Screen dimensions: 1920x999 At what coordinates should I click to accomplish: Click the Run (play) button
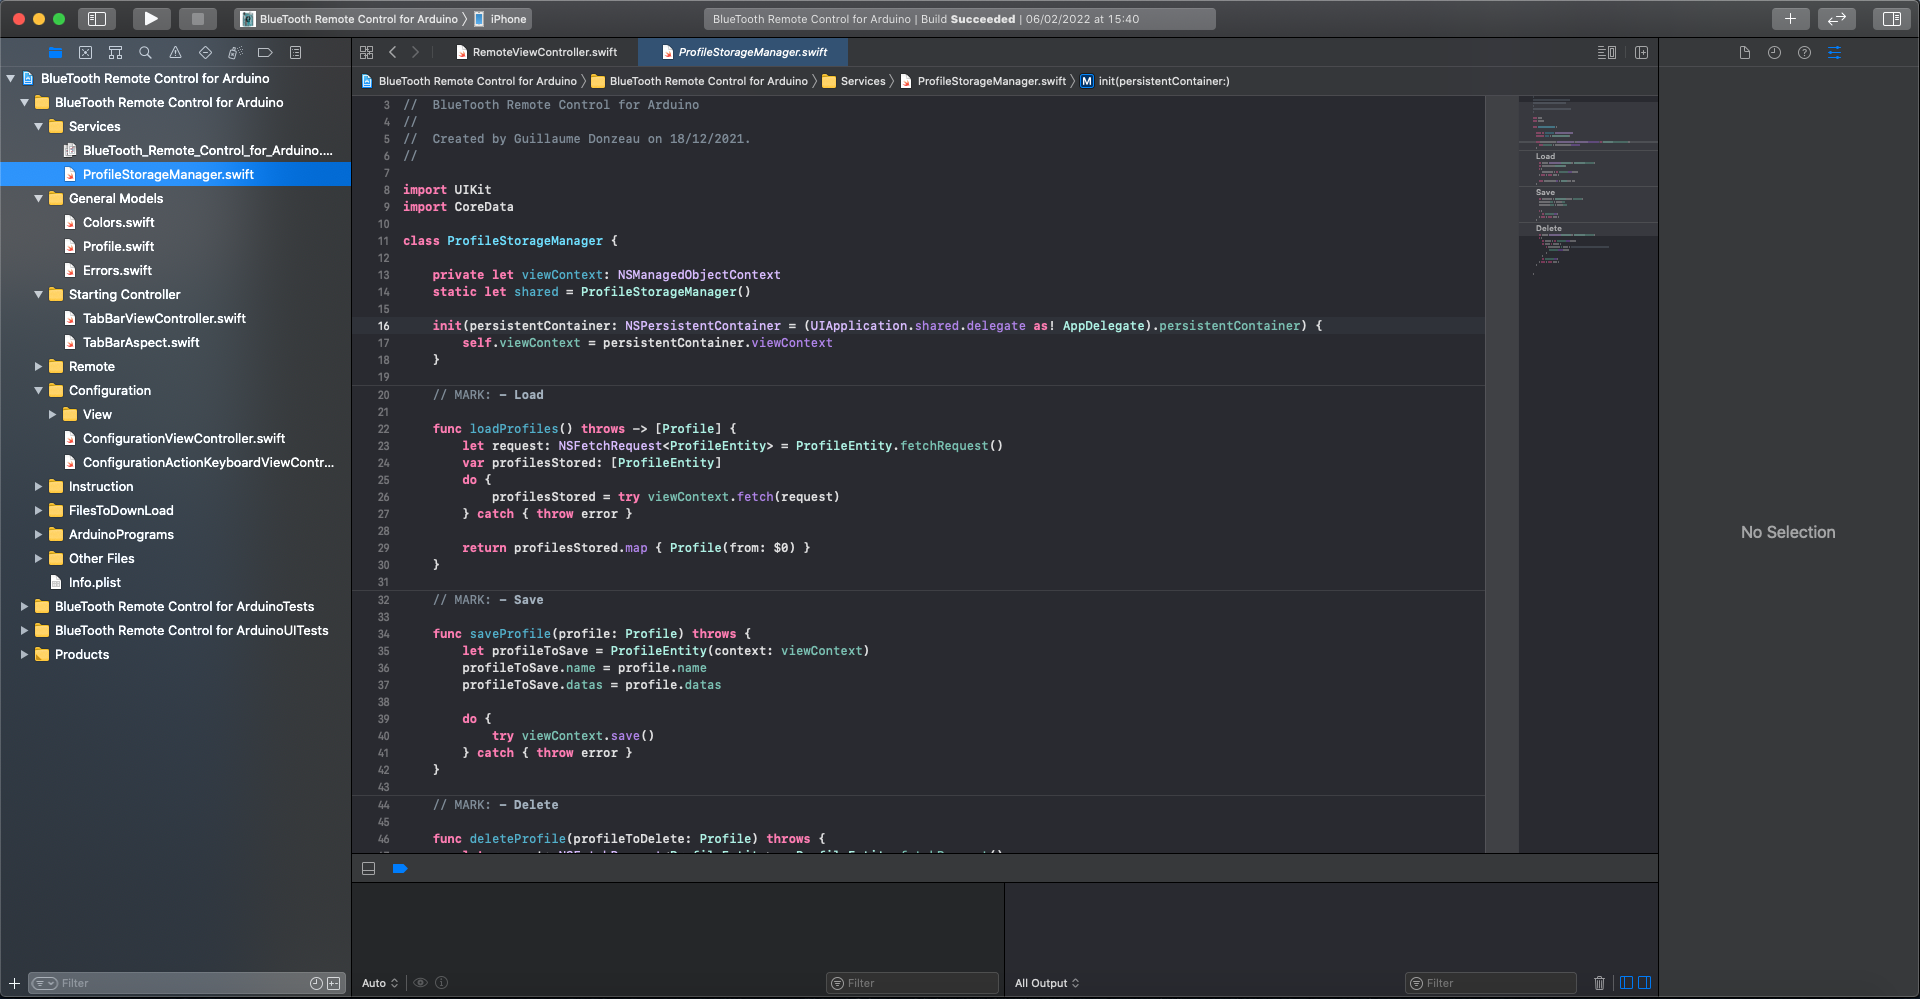[150, 18]
